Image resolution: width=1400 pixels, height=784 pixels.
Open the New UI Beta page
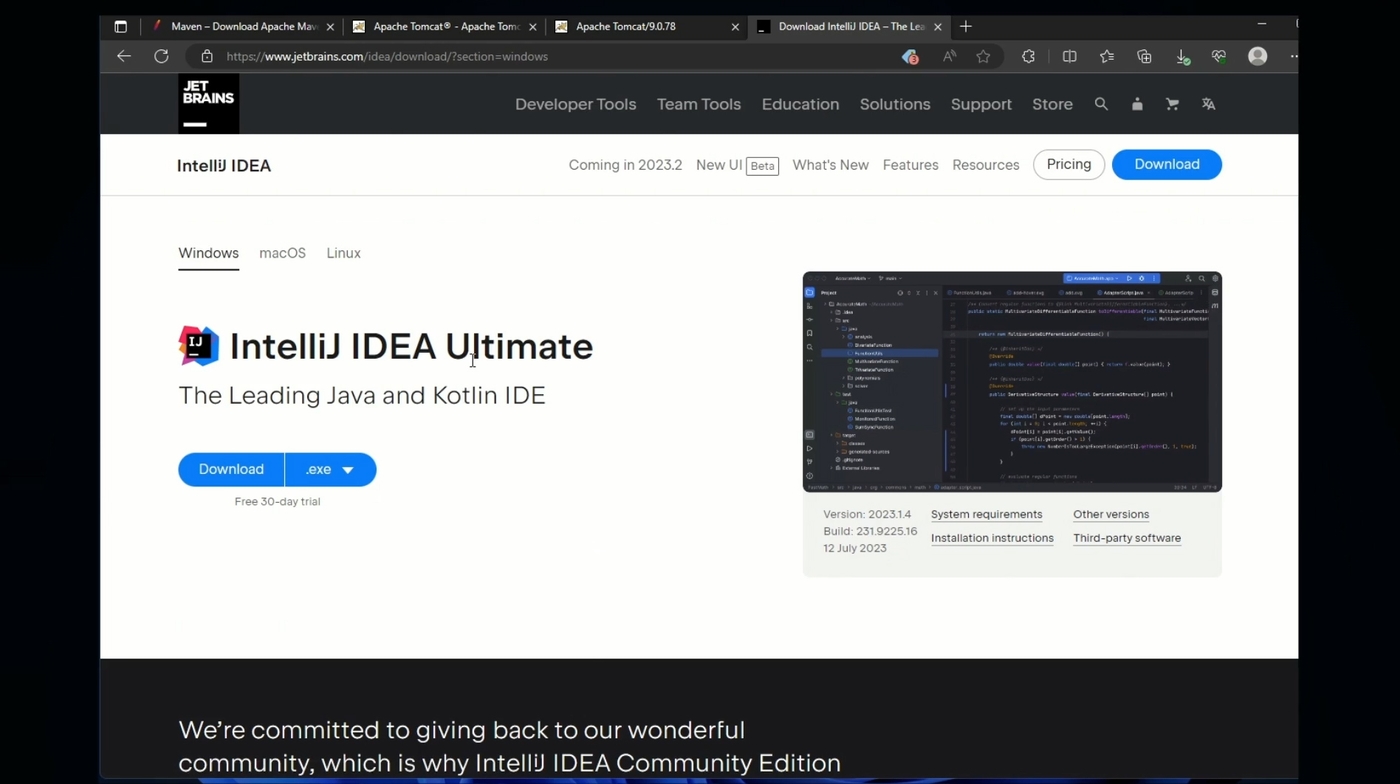(737, 165)
